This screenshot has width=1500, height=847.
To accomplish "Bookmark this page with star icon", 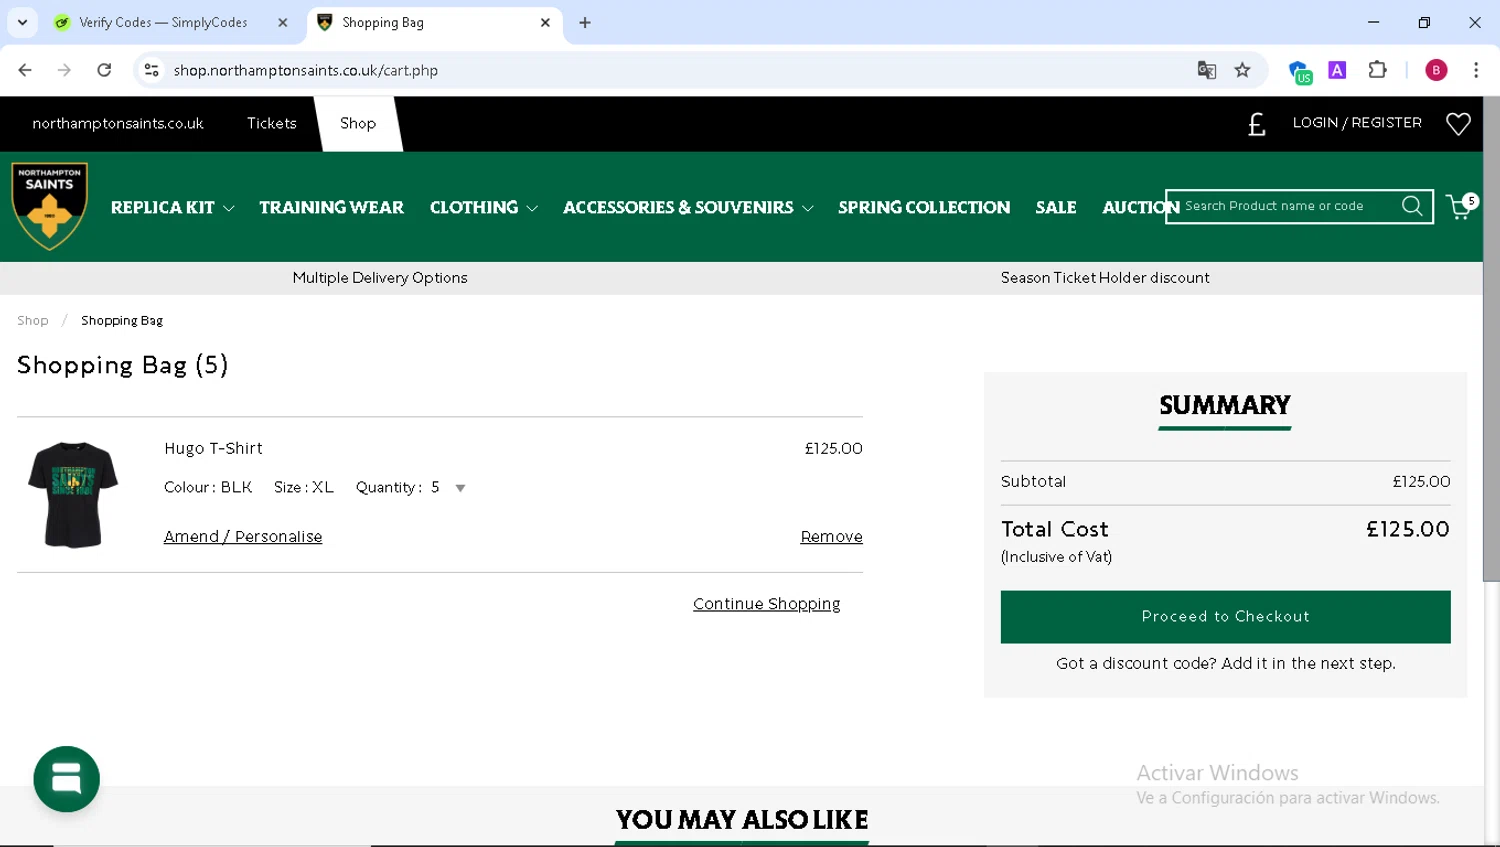I will pos(1242,70).
